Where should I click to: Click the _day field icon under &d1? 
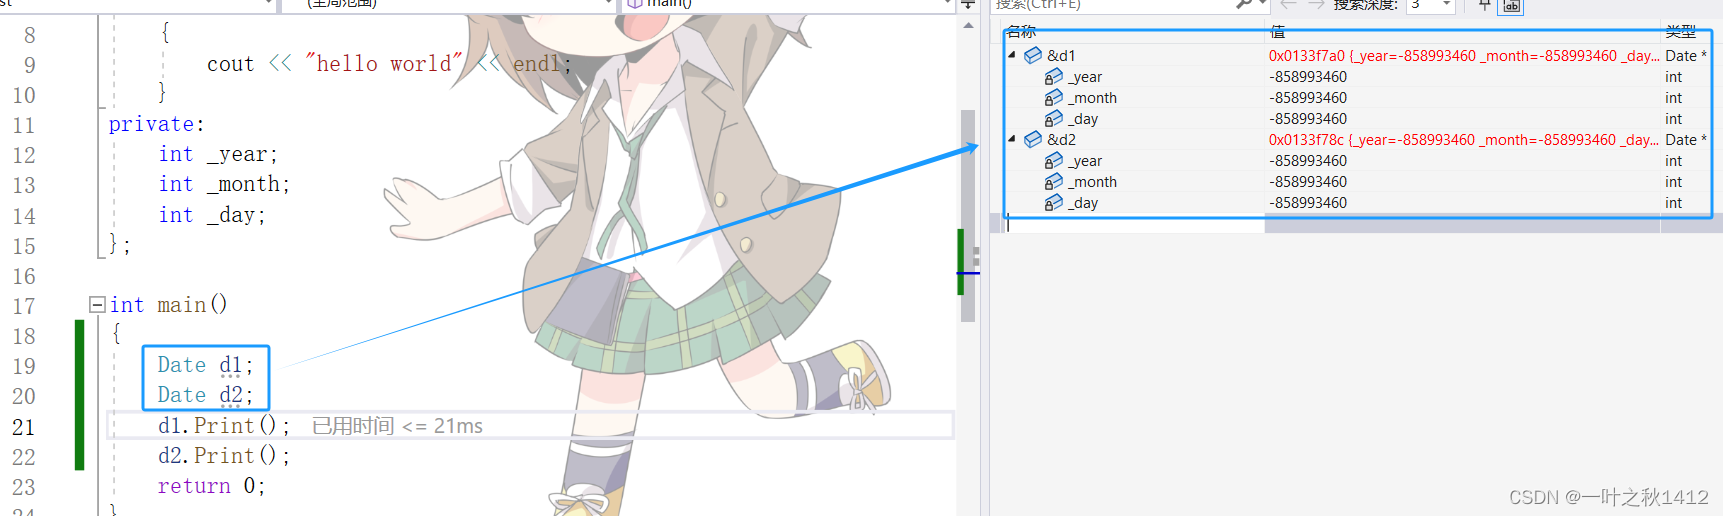tap(1054, 118)
